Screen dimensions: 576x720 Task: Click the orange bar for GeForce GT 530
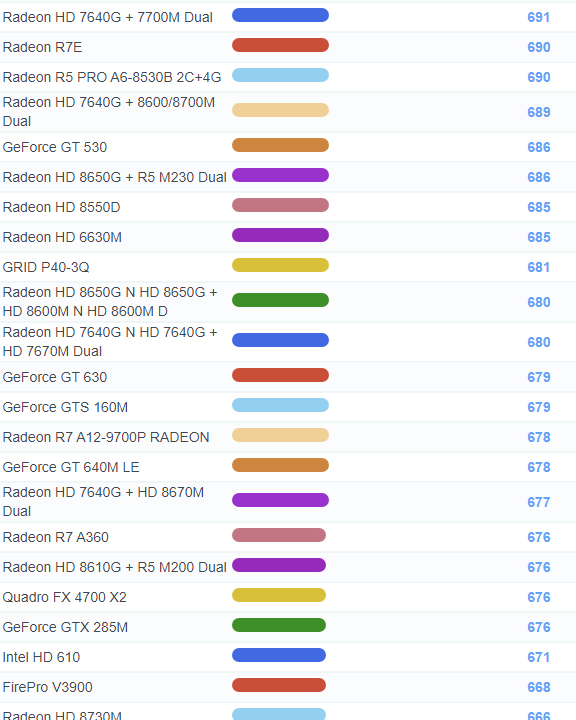[280, 145]
